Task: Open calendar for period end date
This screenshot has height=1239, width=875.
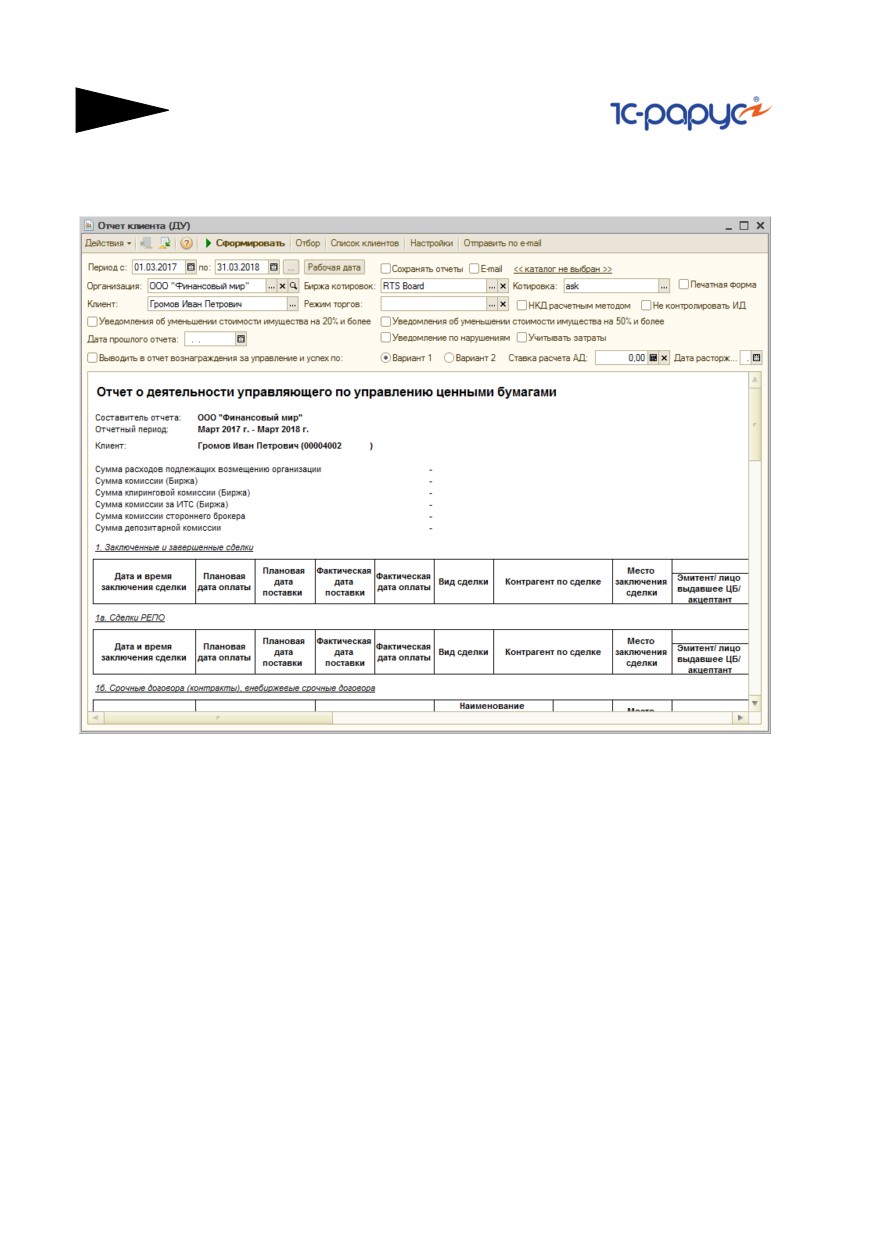Action: point(274,268)
